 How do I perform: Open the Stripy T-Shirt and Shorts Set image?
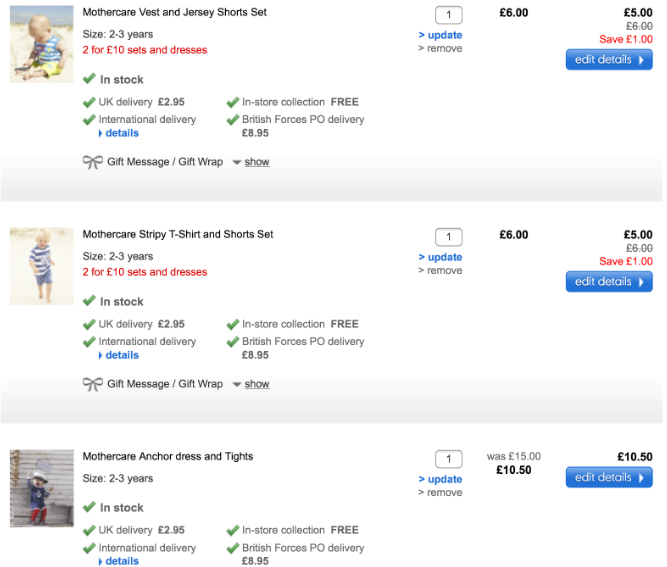pos(42,265)
